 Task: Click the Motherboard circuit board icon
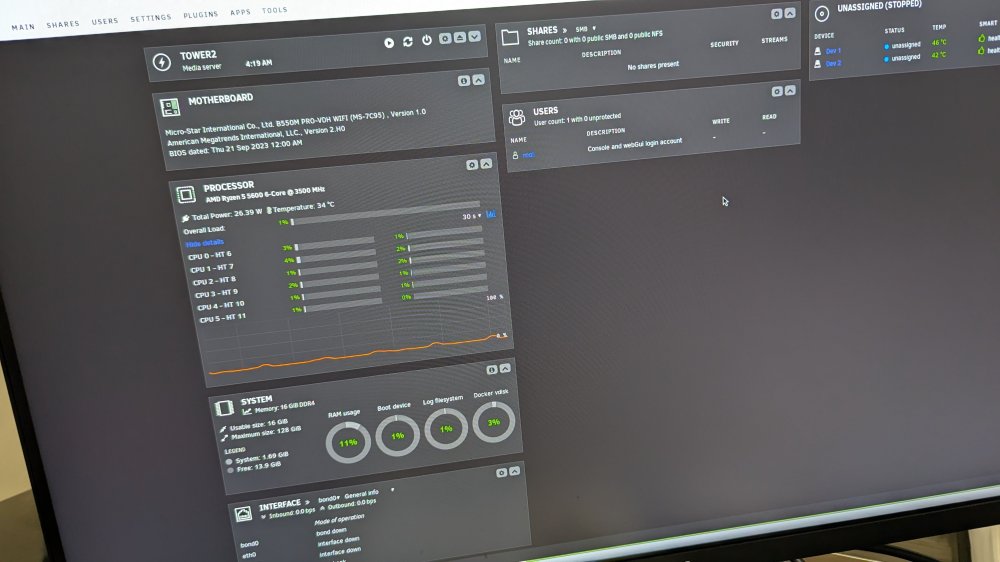point(170,107)
